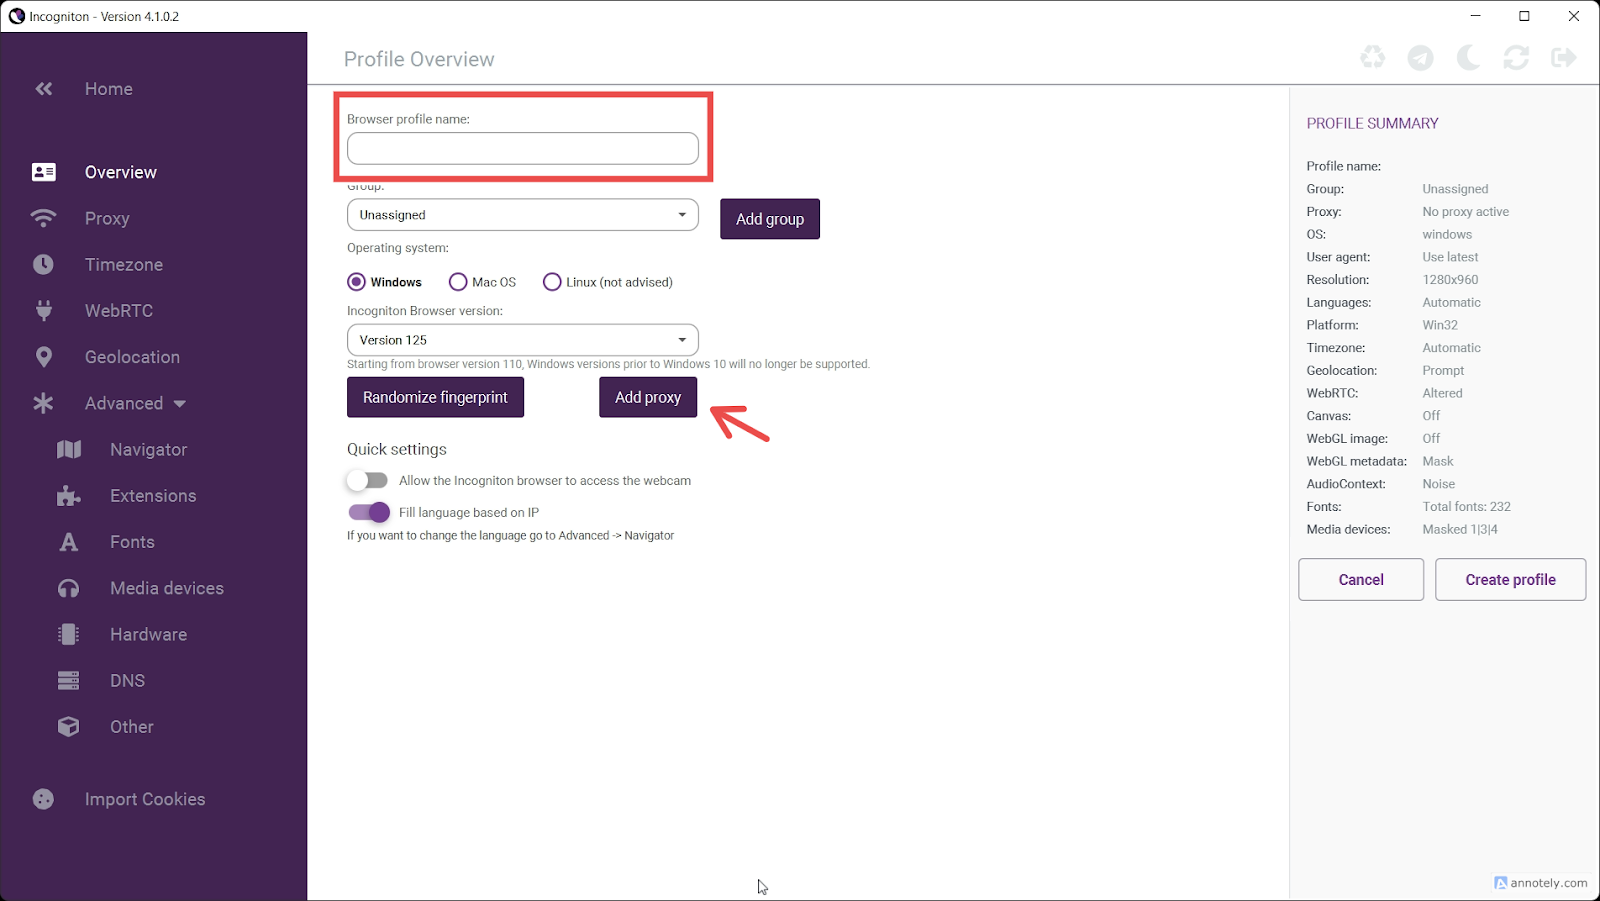
Task: Click the Fonts letter A icon
Action: coord(69,542)
